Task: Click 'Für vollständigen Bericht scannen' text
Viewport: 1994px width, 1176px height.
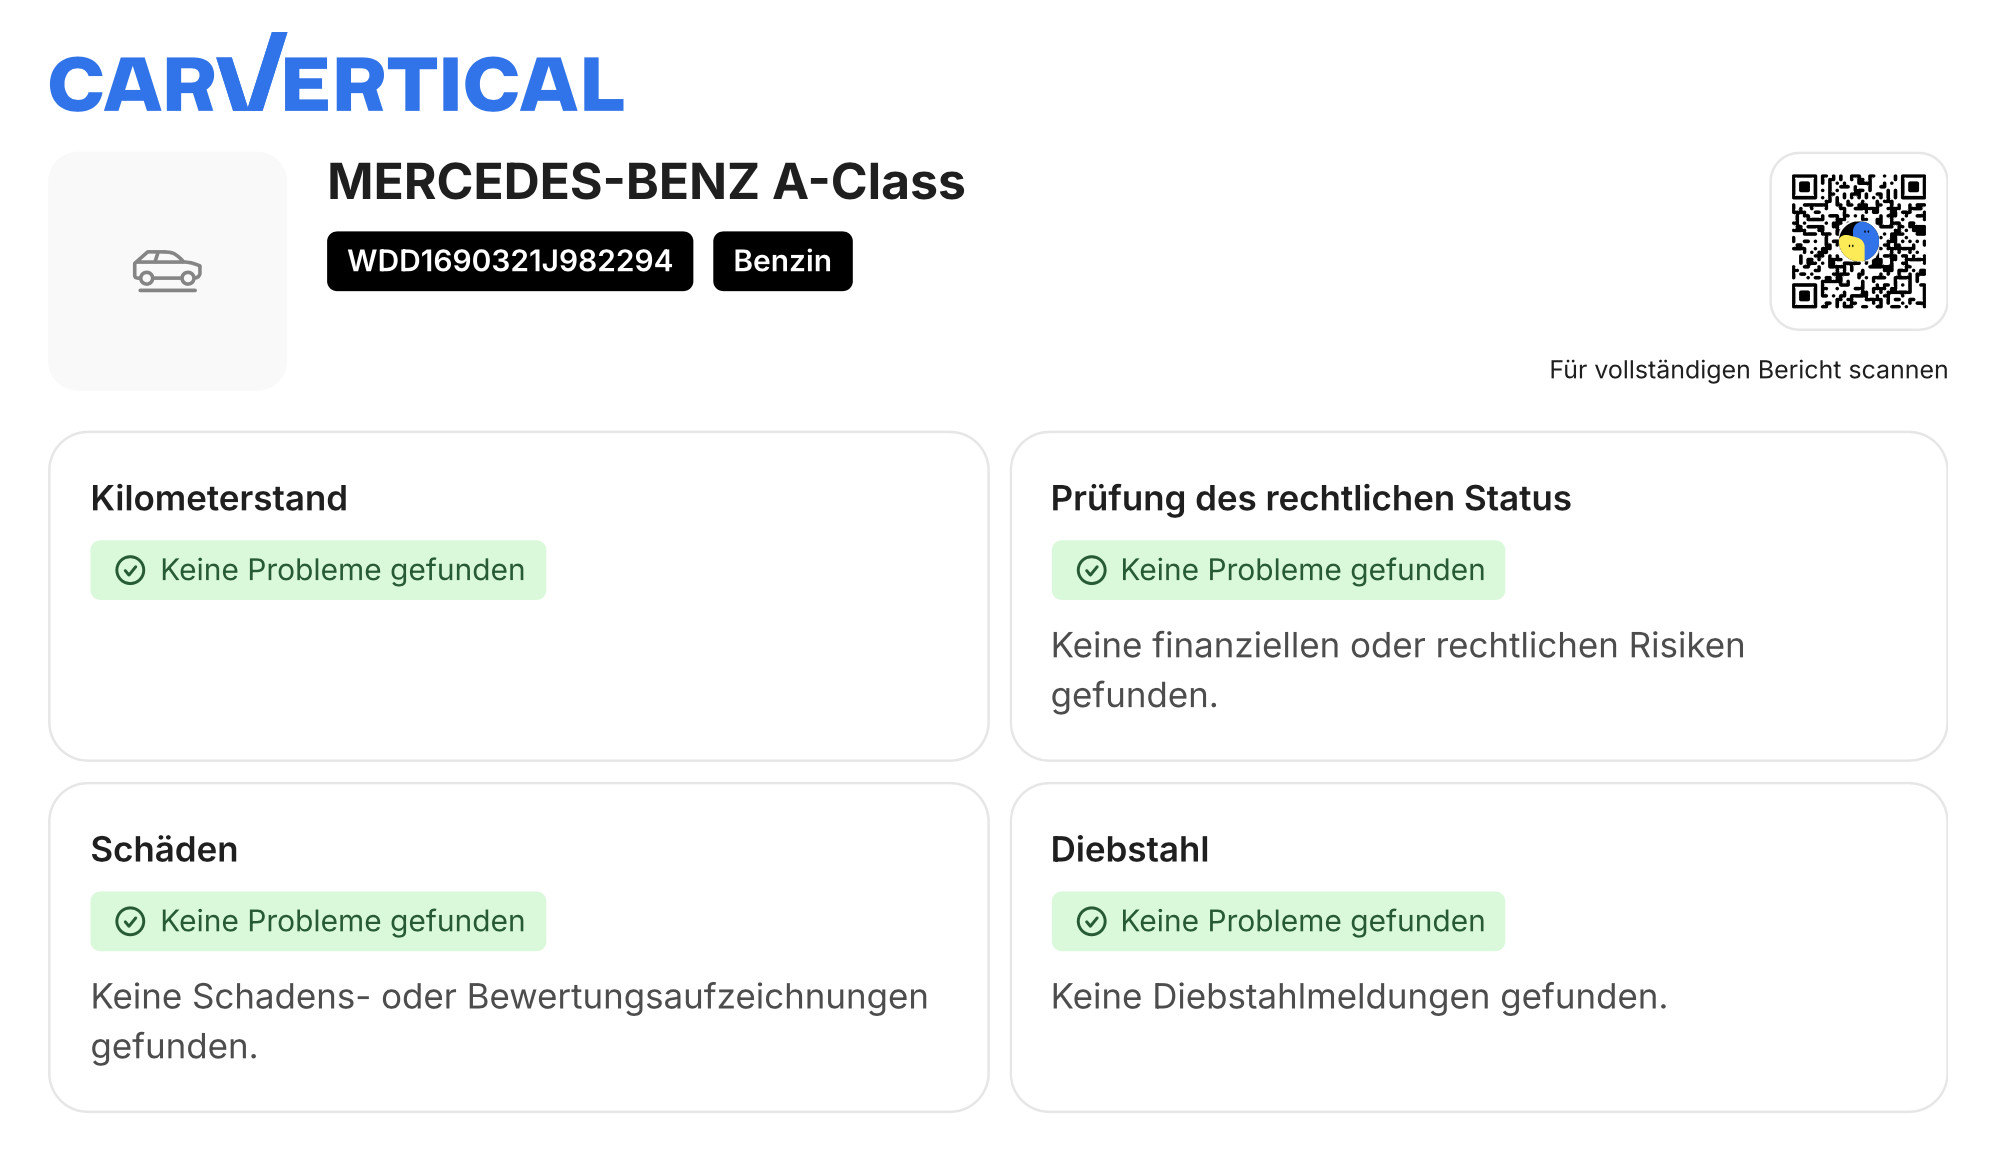Action: [1748, 370]
